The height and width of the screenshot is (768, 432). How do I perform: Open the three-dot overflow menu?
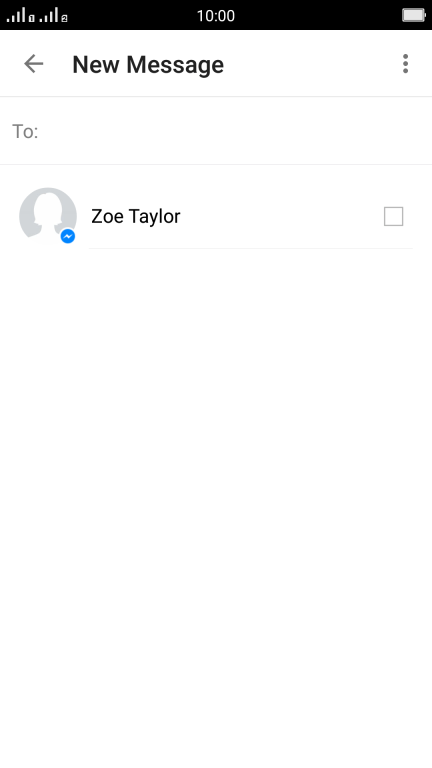coord(405,64)
